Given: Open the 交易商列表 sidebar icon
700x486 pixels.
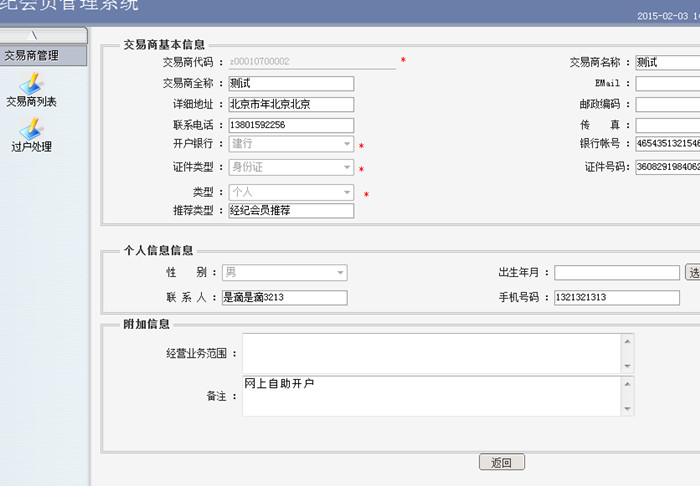Looking at the screenshot, I should (x=31, y=88).
